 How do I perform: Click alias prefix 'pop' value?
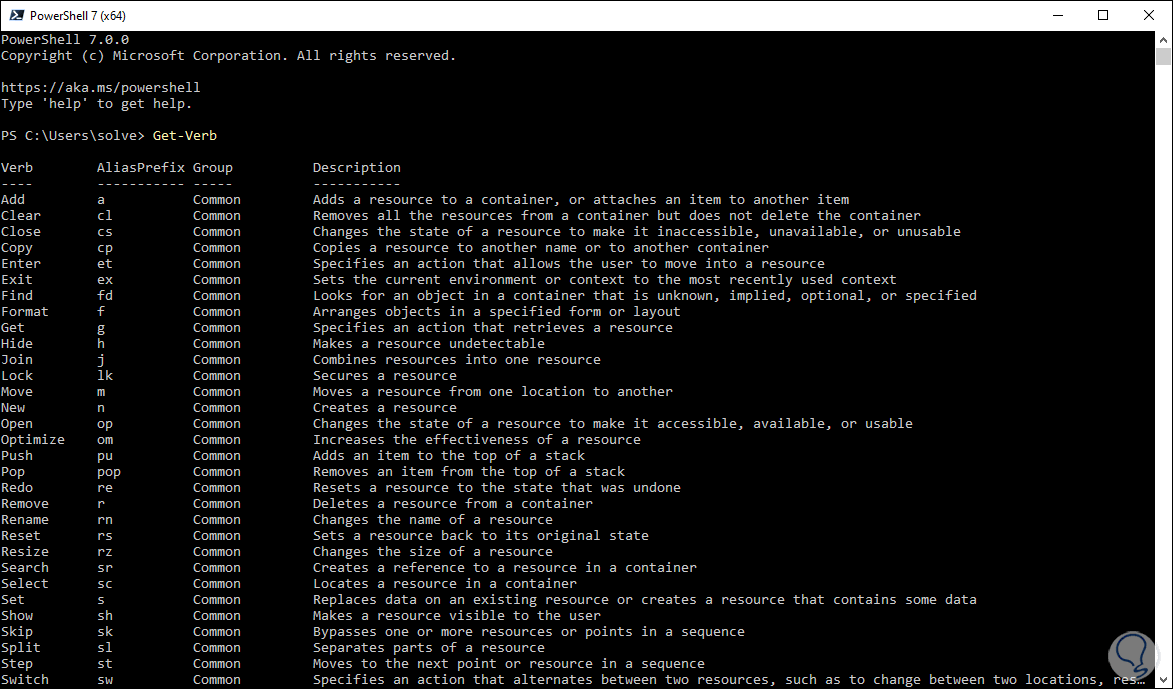[x=108, y=472]
